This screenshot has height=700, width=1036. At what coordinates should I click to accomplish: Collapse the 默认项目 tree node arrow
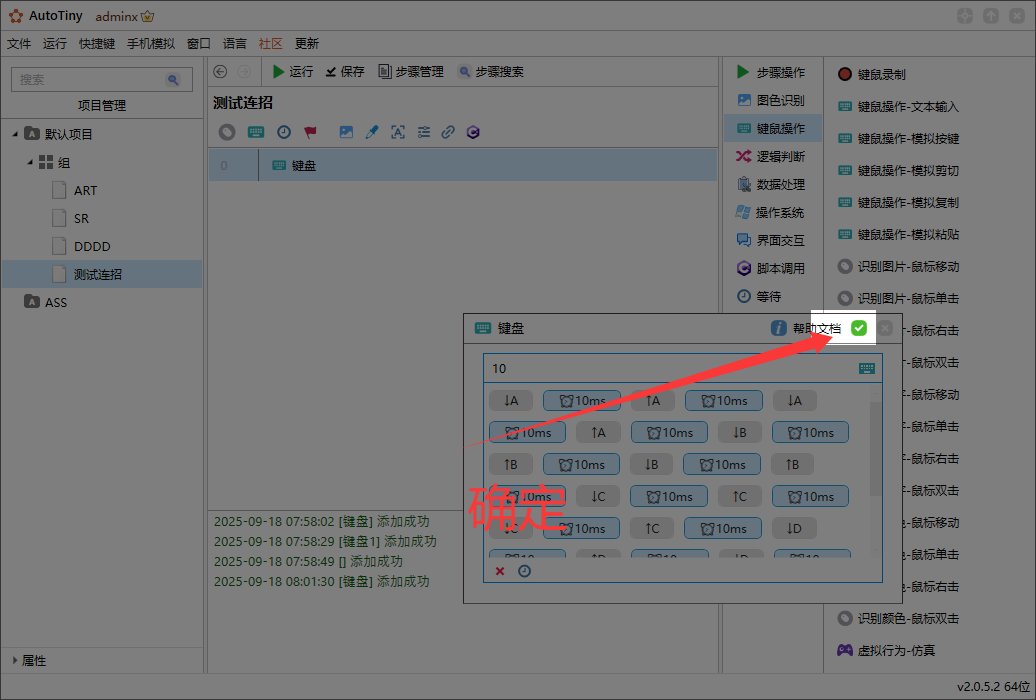[15, 134]
